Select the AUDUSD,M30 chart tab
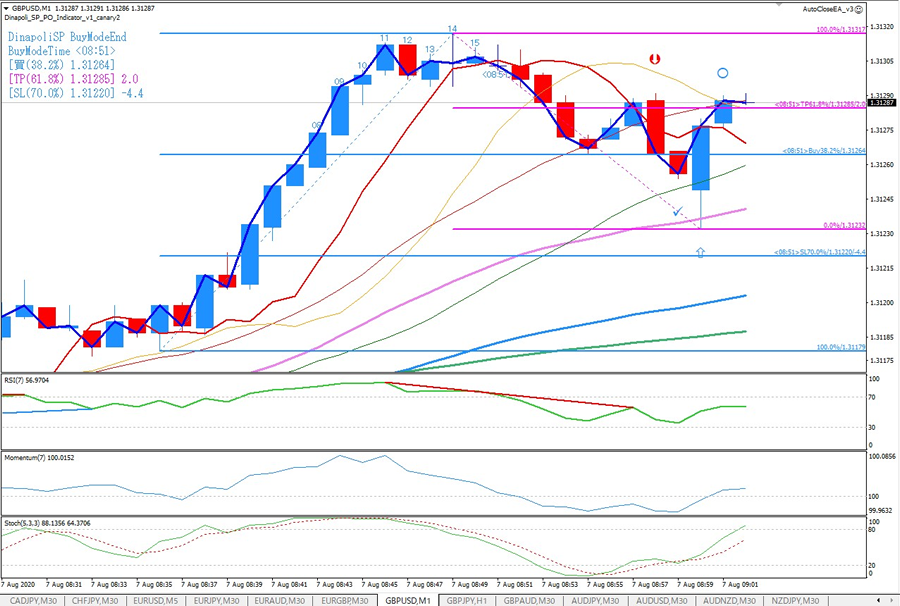This screenshot has width=900, height=606. pos(661,600)
